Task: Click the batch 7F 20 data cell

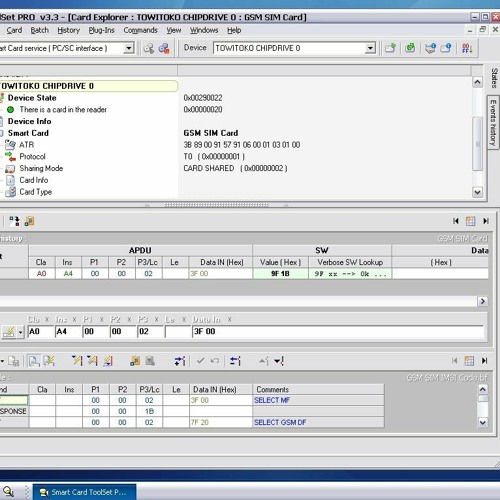Action: (221, 422)
